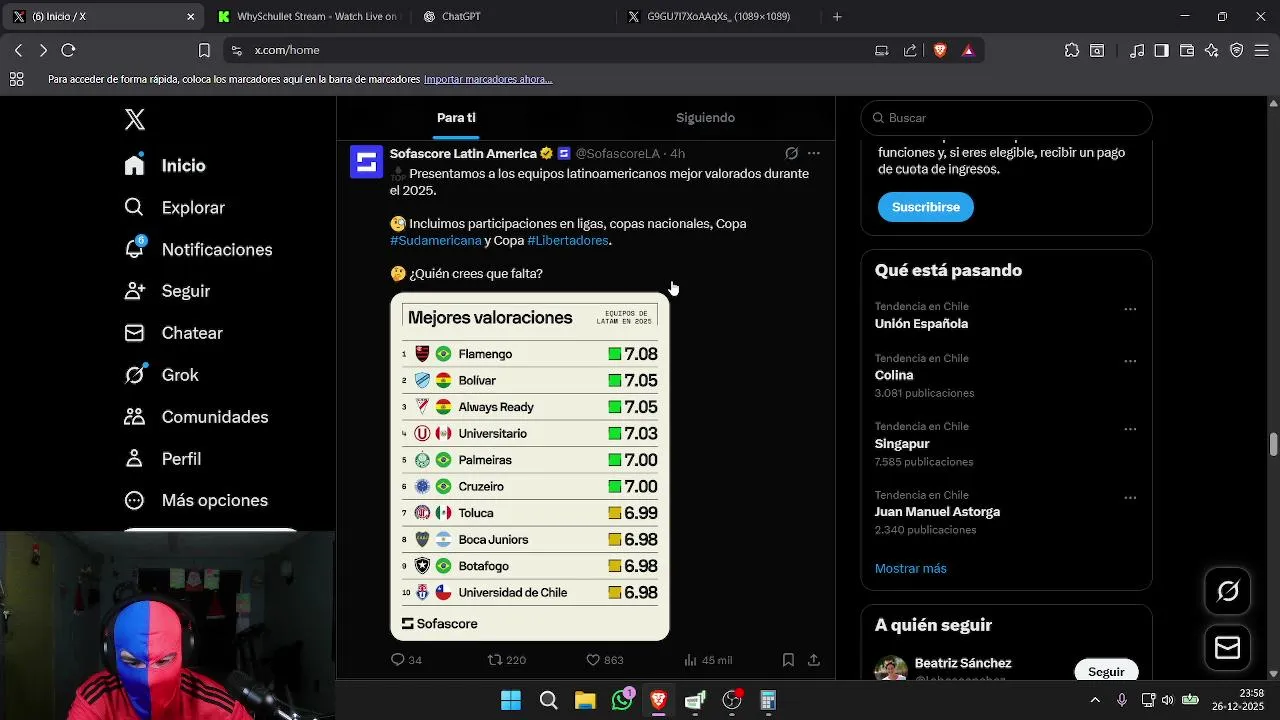Open a new browser tab
Image resolution: width=1280 pixels, height=720 pixels.
837,16
